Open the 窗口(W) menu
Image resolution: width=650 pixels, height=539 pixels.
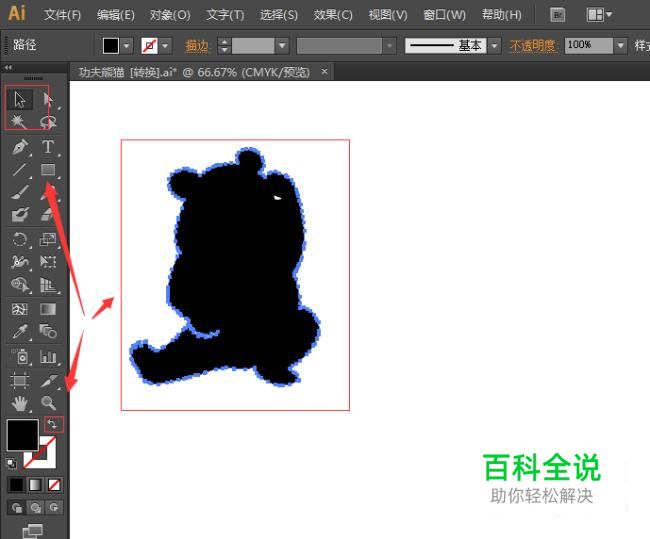click(444, 15)
